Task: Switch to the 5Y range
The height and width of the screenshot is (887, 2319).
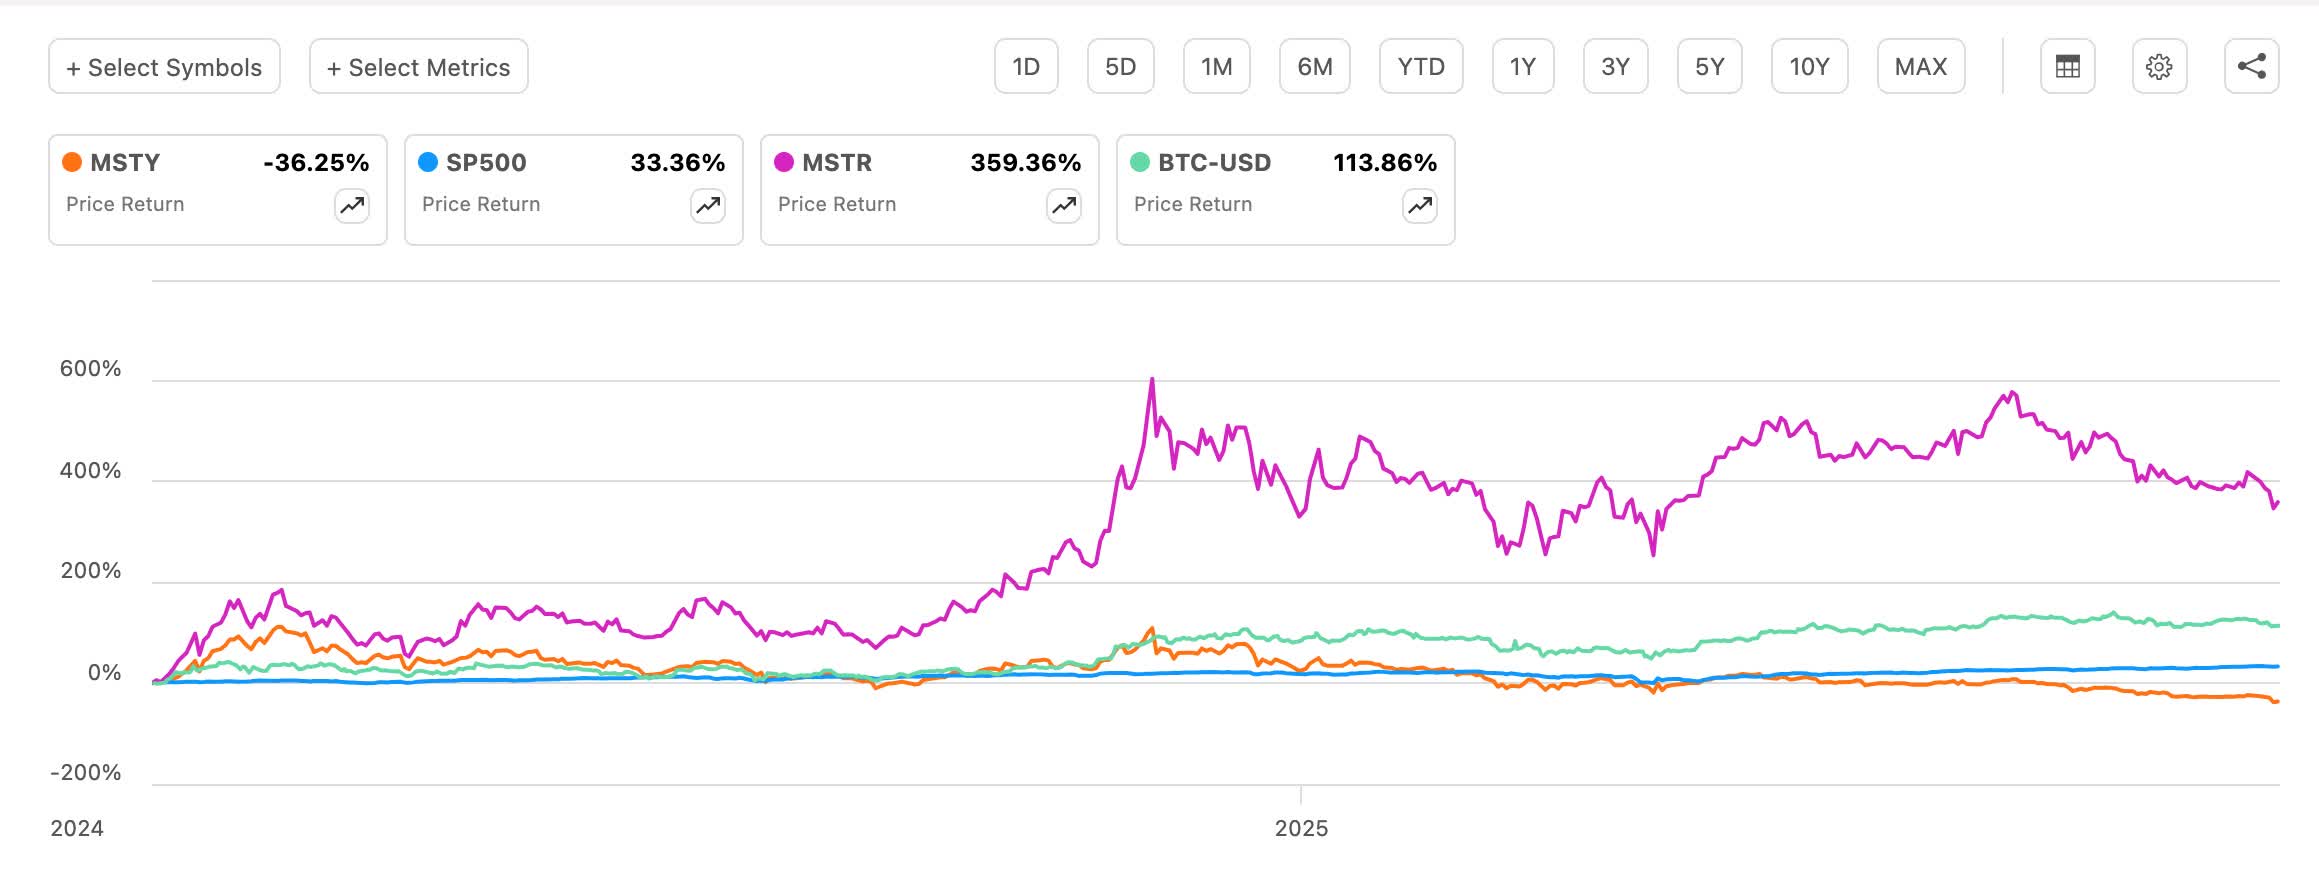Action: [x=1708, y=66]
